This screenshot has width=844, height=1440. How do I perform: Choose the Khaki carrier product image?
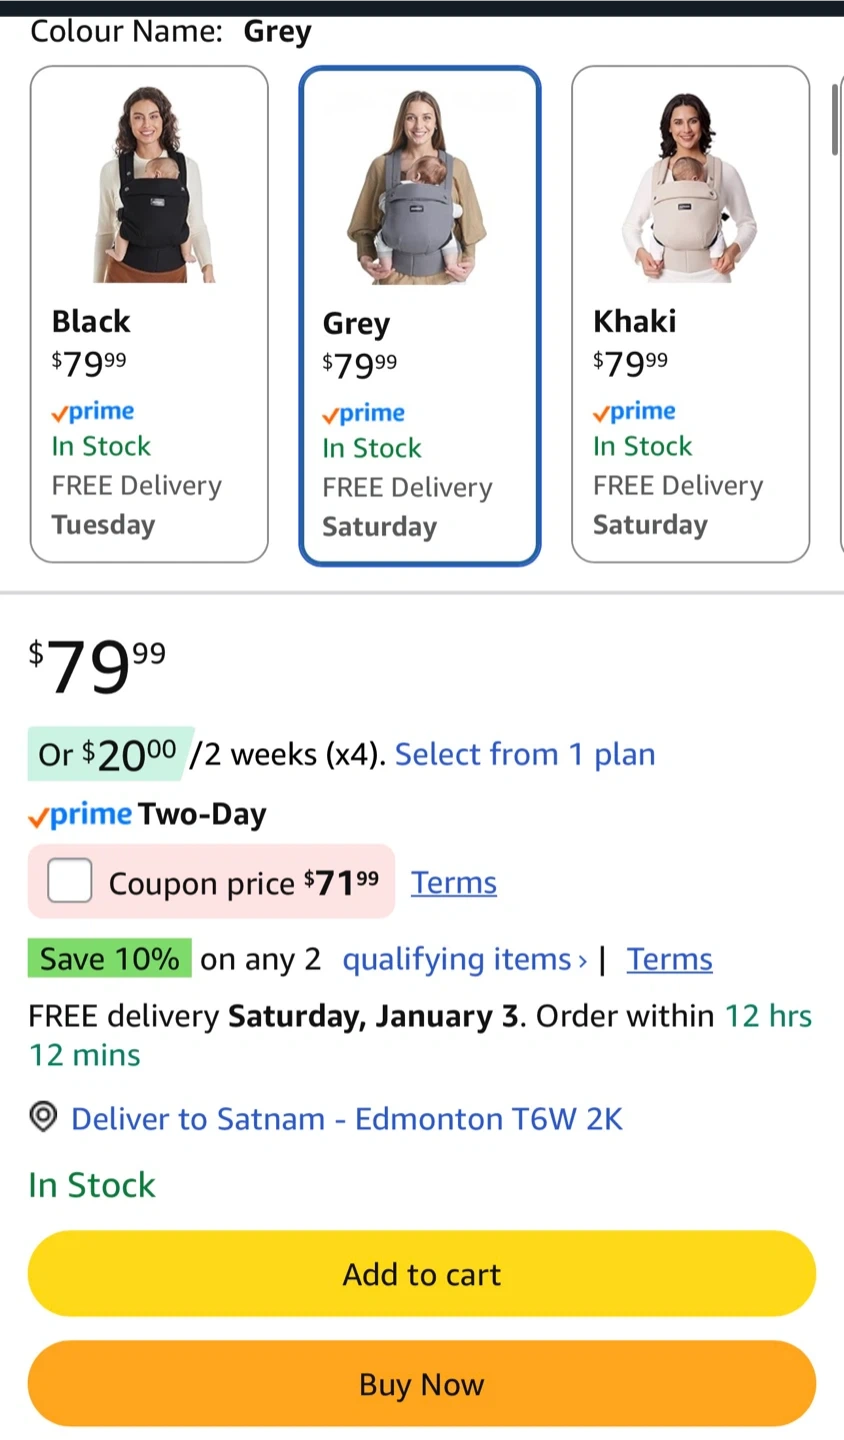[690, 185]
